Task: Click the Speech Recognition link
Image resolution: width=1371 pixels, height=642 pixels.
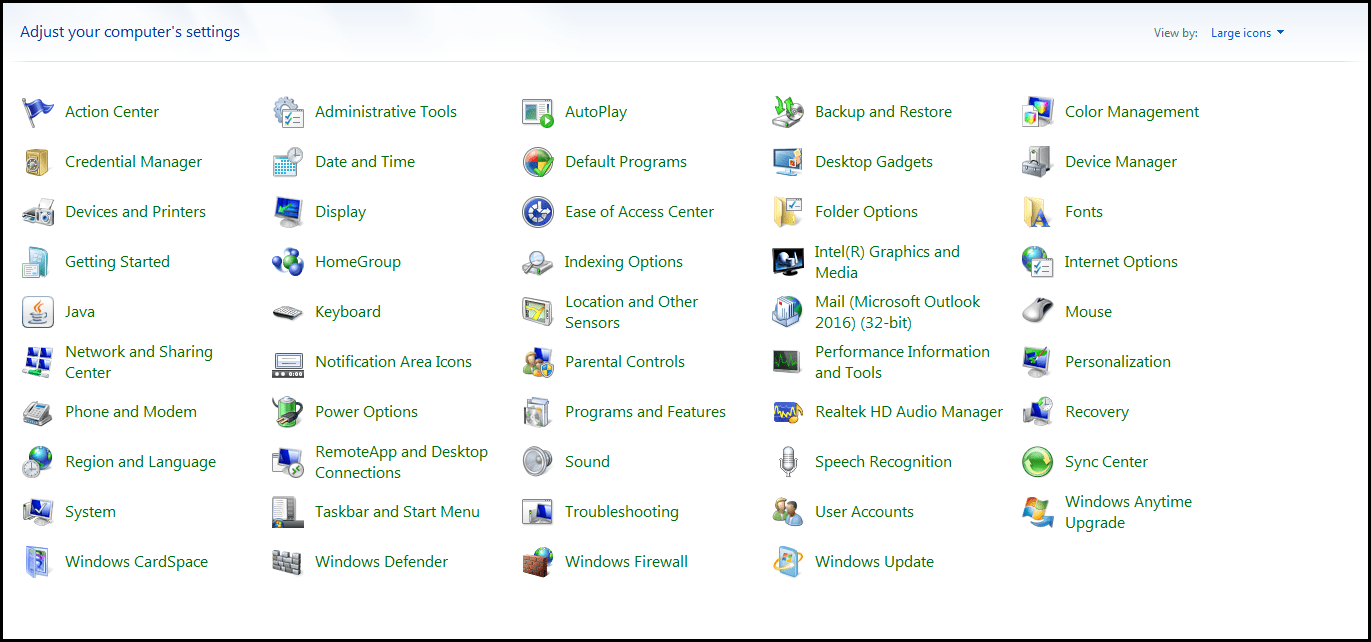Action: (x=883, y=462)
